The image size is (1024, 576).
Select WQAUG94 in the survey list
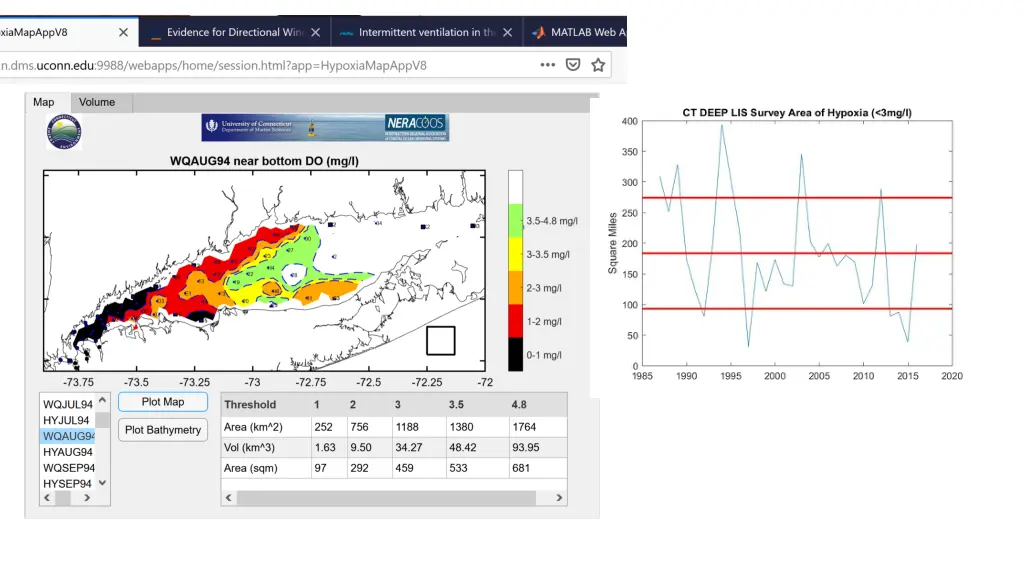pyautogui.click(x=68, y=436)
